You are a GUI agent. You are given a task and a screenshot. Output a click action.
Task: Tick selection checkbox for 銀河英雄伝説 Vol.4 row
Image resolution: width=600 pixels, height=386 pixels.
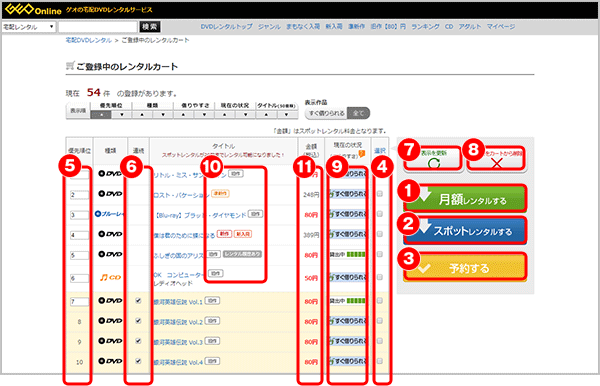(380, 361)
